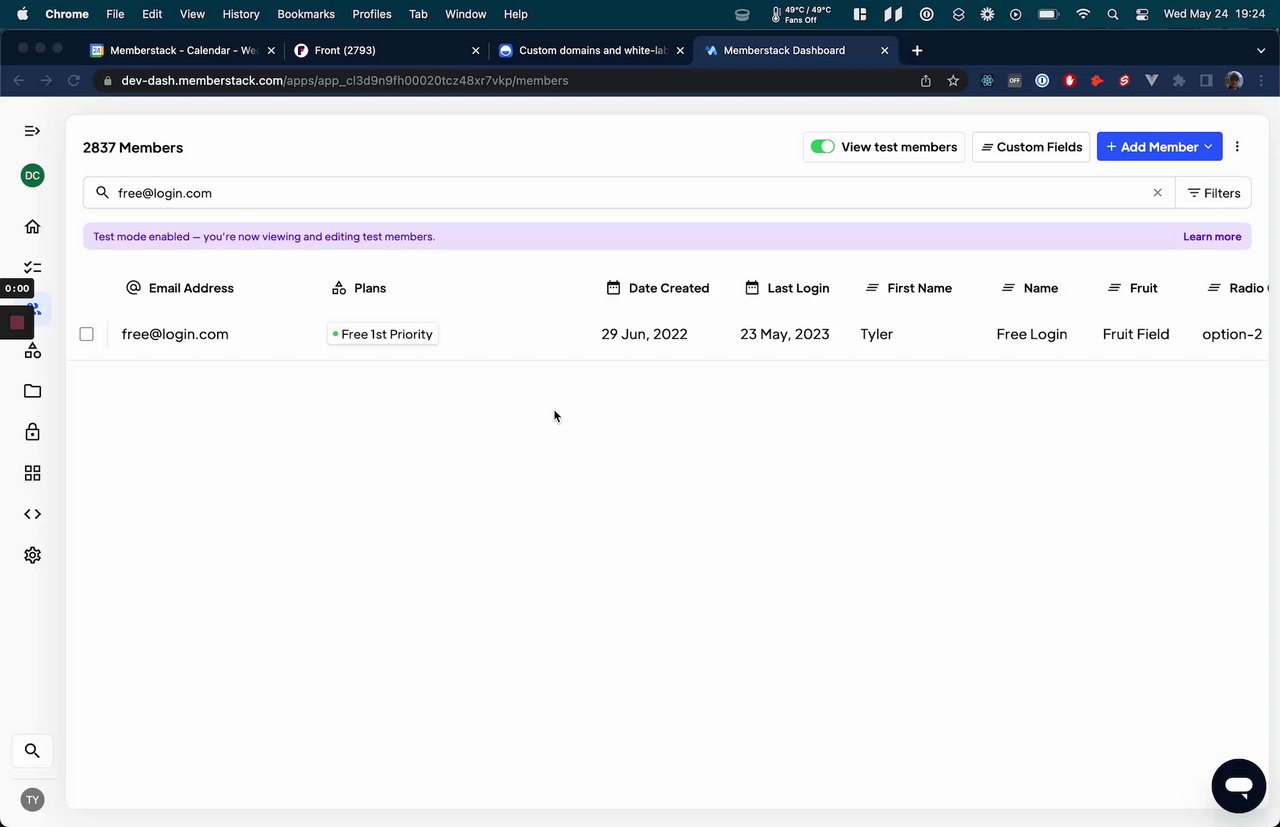Screen dimensions: 1280x827
Task: Share this page via the share icon
Action: click(925, 80)
